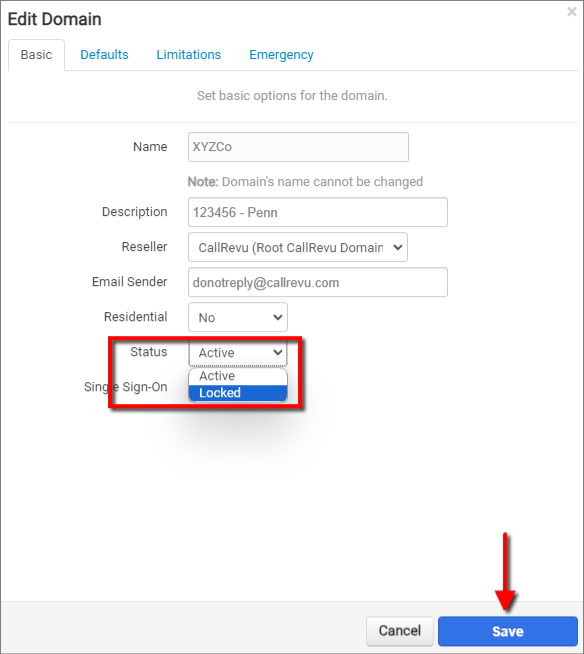Switch to the Defaults tab

point(104,55)
